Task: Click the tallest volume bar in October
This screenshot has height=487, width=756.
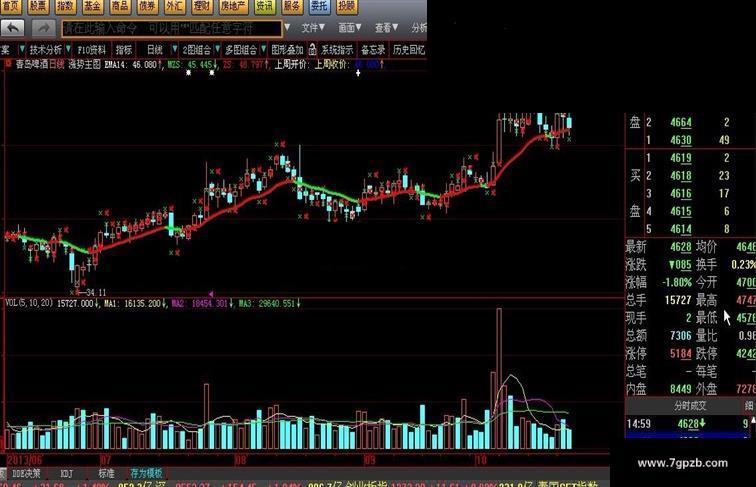Action: coord(499,379)
